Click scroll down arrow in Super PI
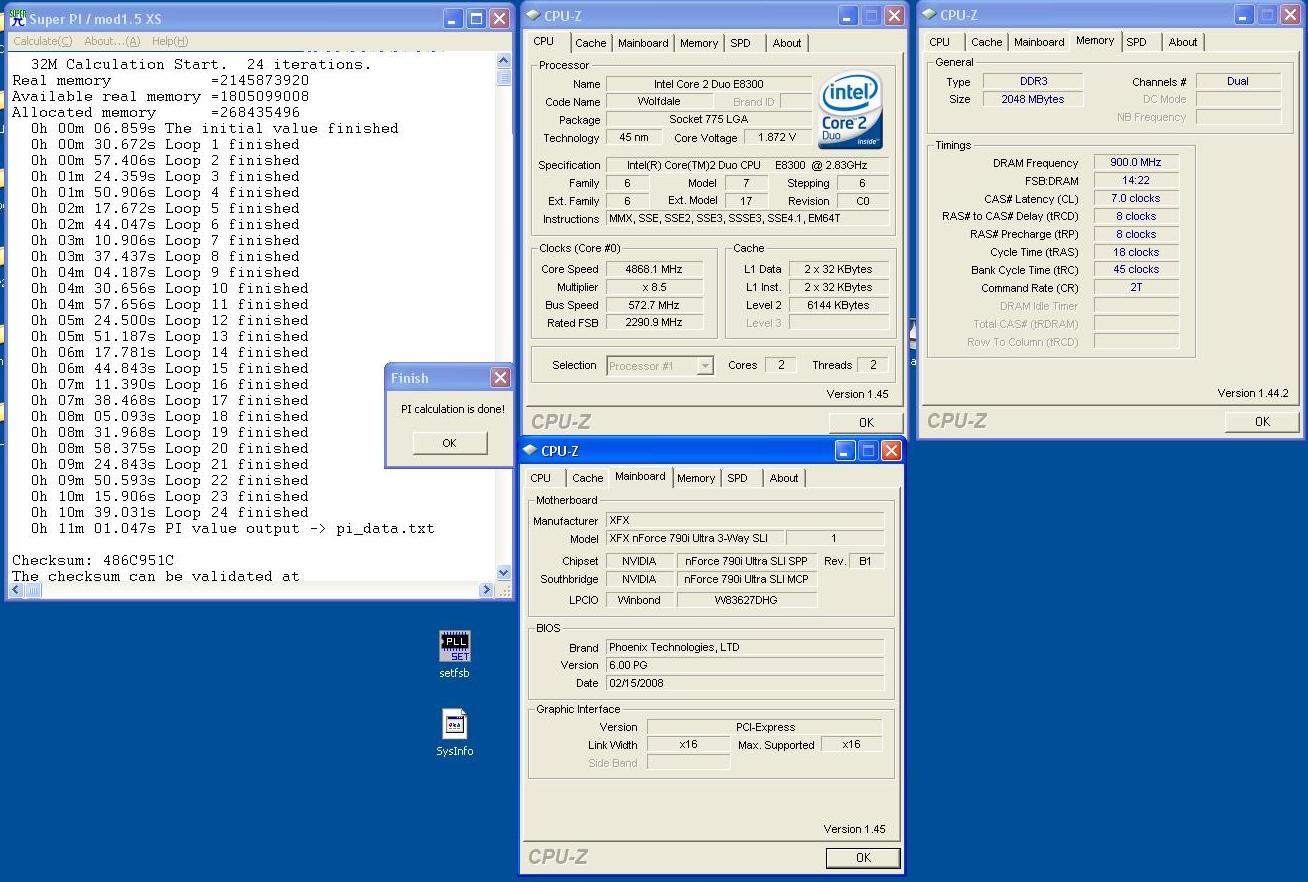This screenshot has width=1308, height=882. pos(504,573)
